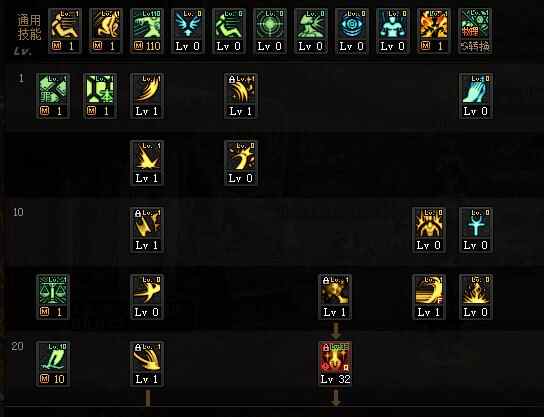Select the Lv 110 green dash skill
Screen dimensions: 544x417
tap(147, 31)
